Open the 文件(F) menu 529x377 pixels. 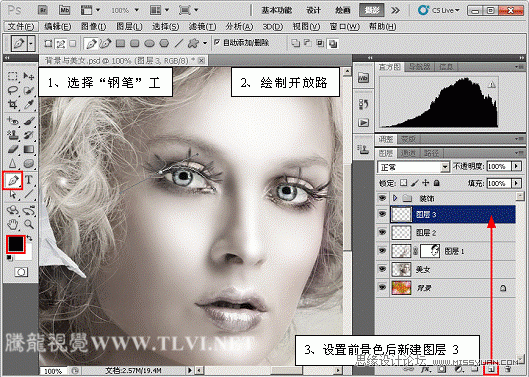tap(21, 26)
